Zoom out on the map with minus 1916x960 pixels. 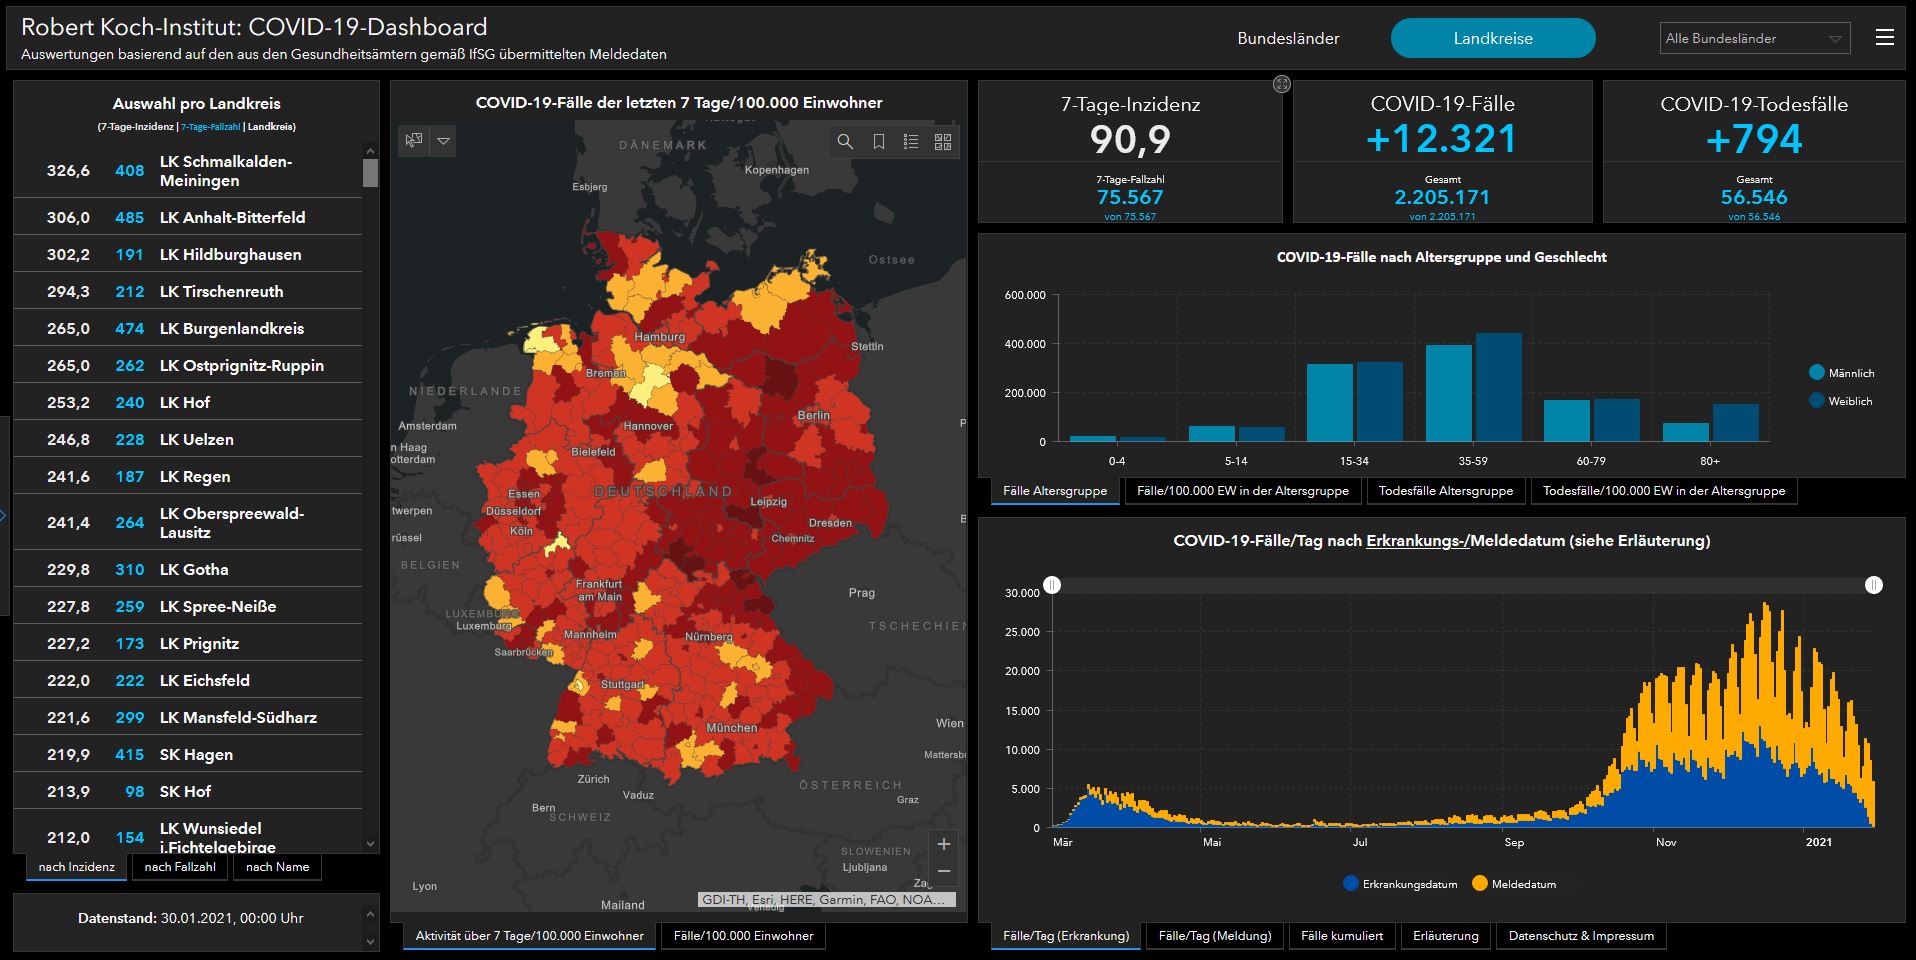943,872
